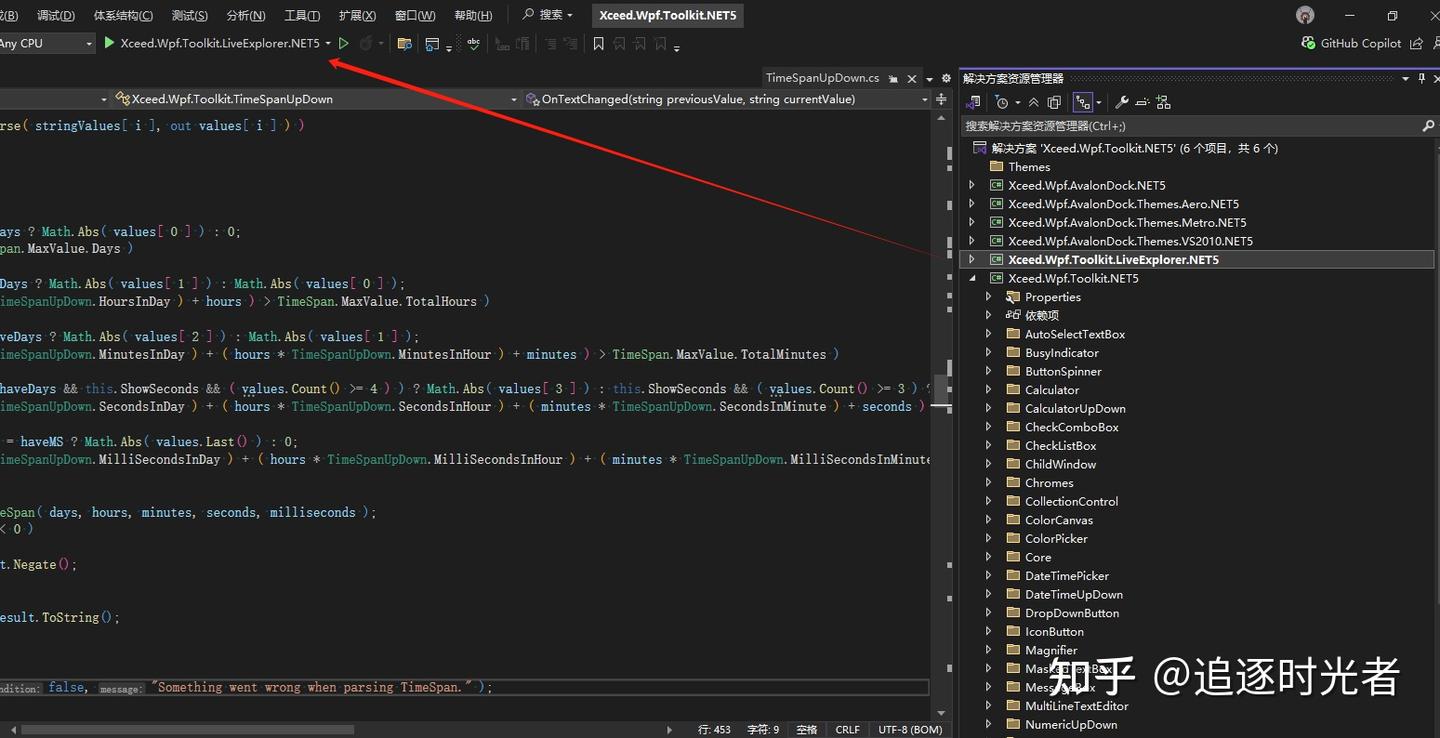Screen dimensions: 1440x738
Task: Click the editor horizontal scrollbar thumb
Action: tap(187, 730)
